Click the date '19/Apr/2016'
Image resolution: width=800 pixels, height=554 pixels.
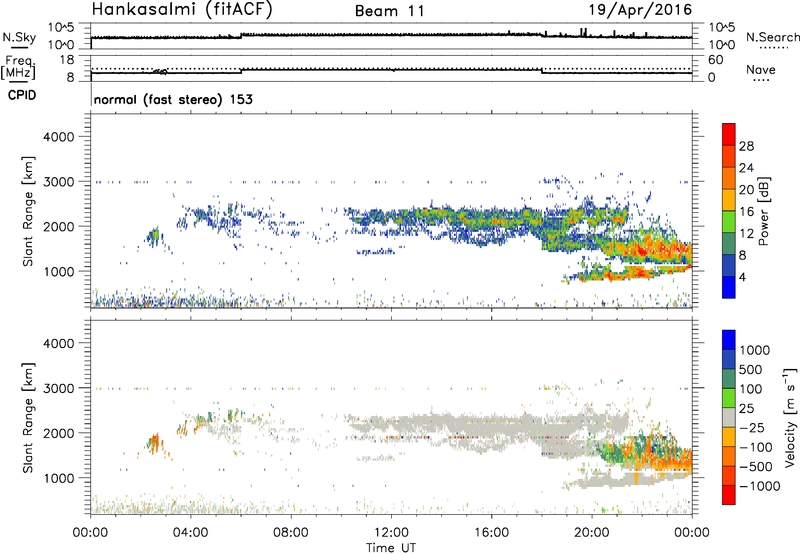point(640,10)
